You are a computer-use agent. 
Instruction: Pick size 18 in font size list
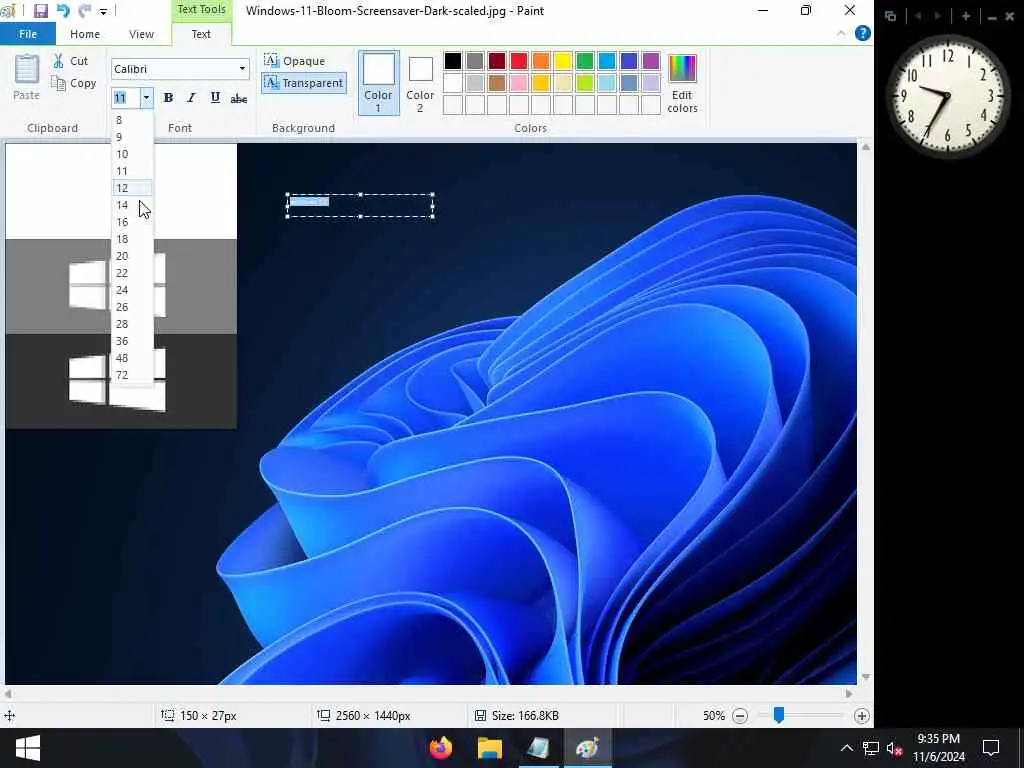click(132, 239)
